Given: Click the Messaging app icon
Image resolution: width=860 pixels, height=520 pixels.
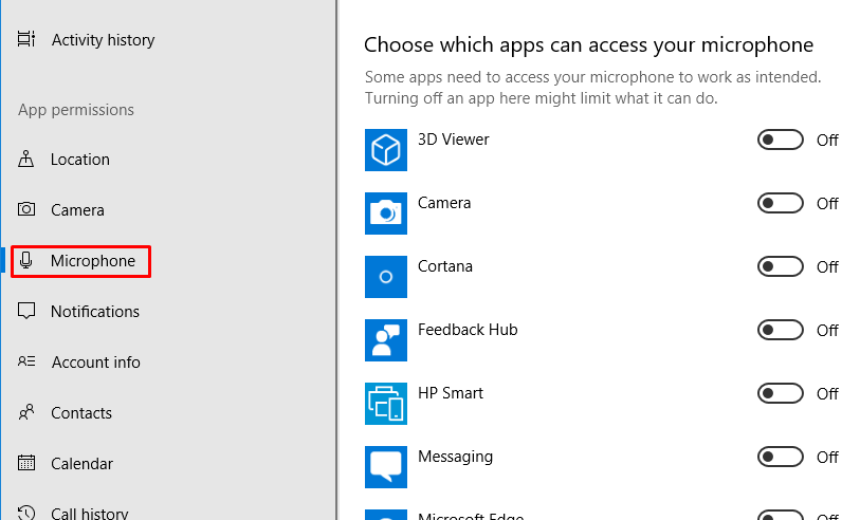Looking at the screenshot, I should [x=386, y=467].
